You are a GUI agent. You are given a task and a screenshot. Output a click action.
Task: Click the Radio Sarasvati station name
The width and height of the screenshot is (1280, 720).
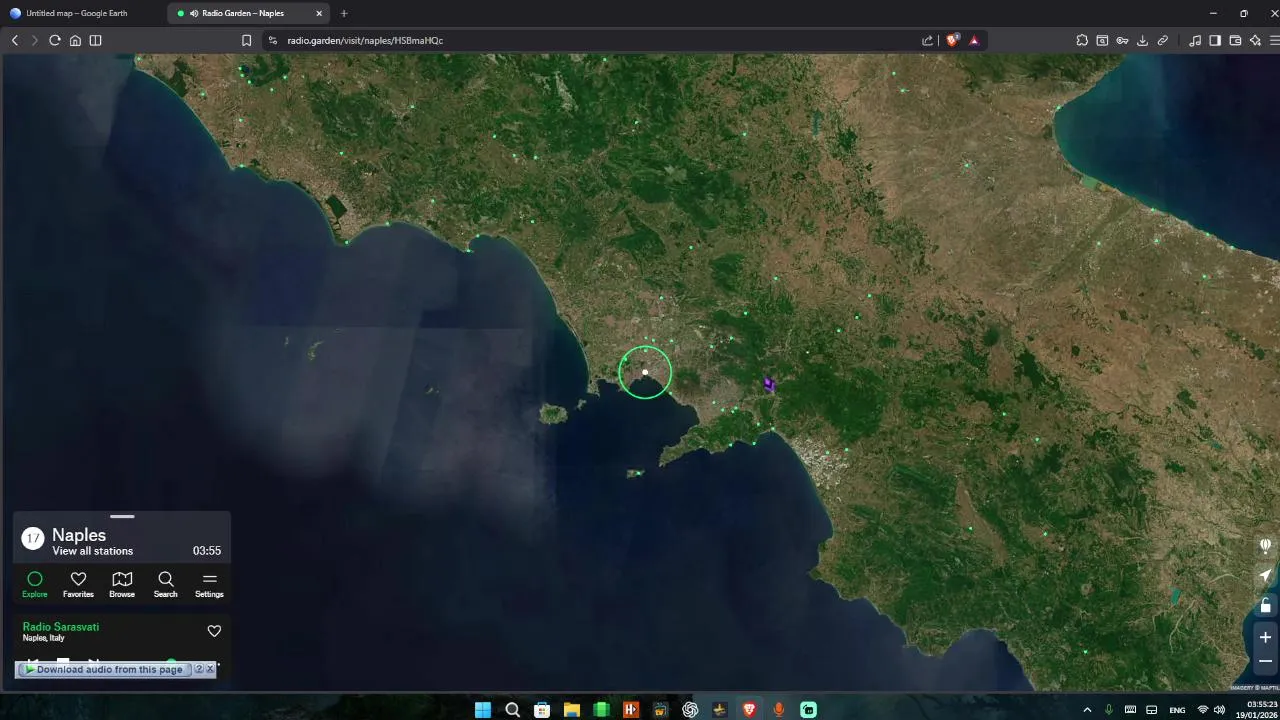point(61,627)
